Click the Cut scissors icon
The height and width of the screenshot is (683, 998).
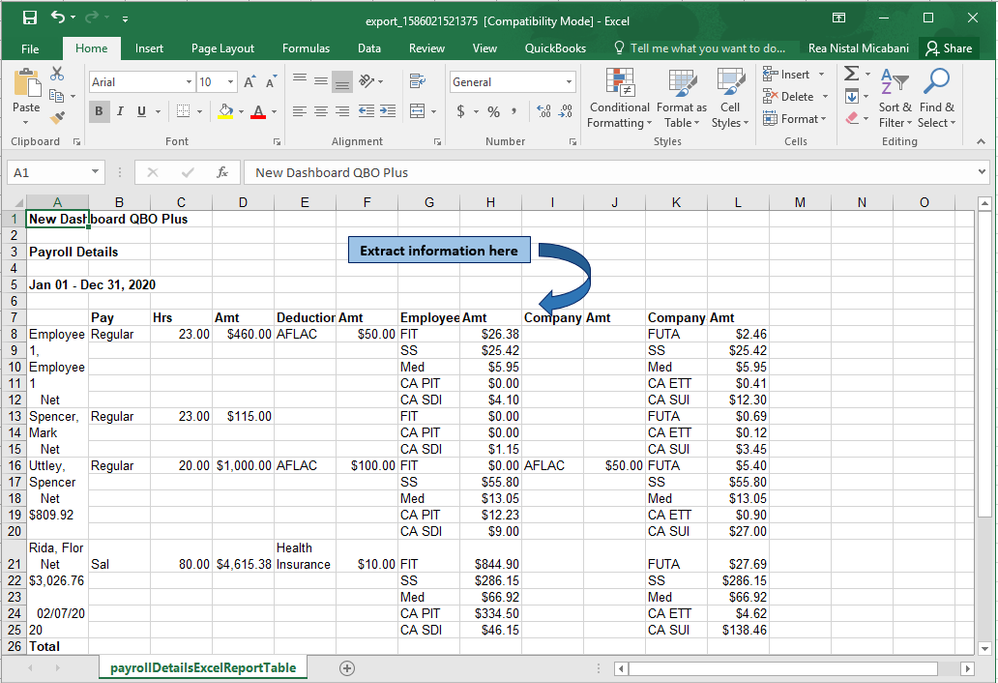[x=57, y=74]
